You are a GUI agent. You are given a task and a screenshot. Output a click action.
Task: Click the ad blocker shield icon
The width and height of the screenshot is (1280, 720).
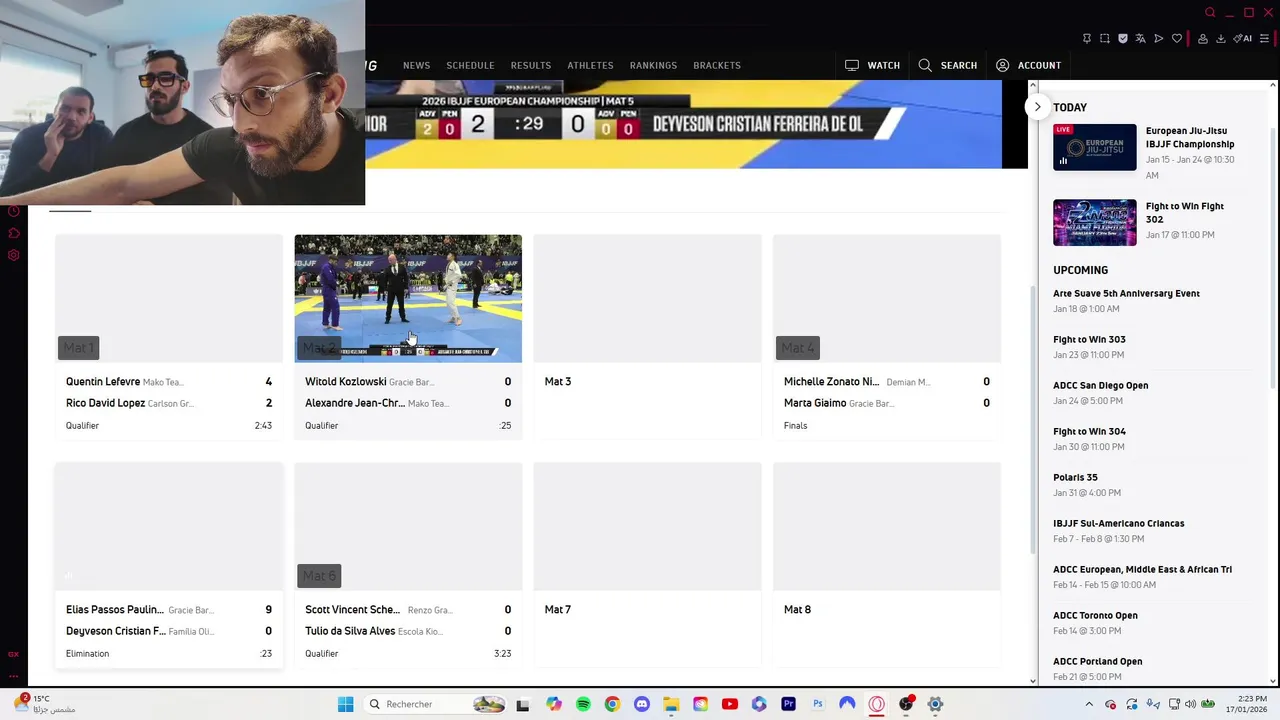tap(1123, 39)
